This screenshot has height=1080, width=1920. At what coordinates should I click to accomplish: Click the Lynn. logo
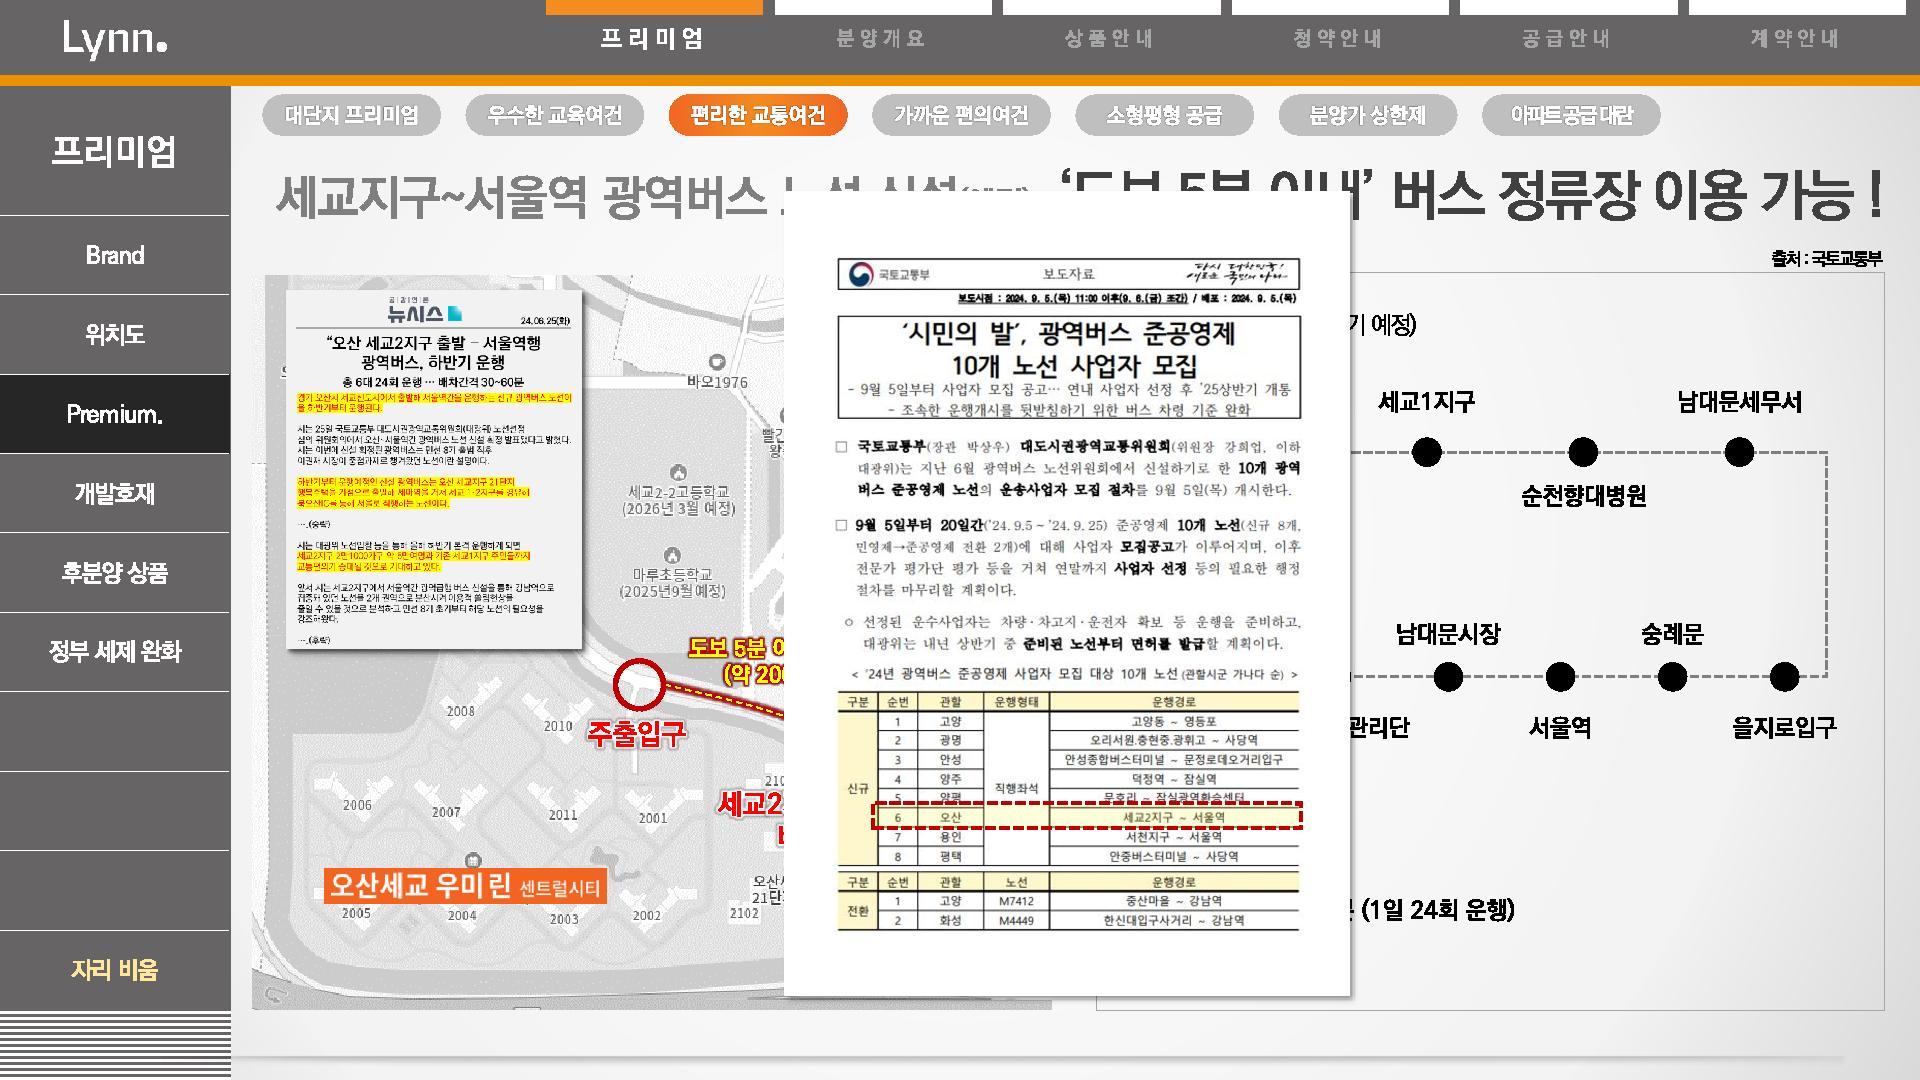[114, 39]
